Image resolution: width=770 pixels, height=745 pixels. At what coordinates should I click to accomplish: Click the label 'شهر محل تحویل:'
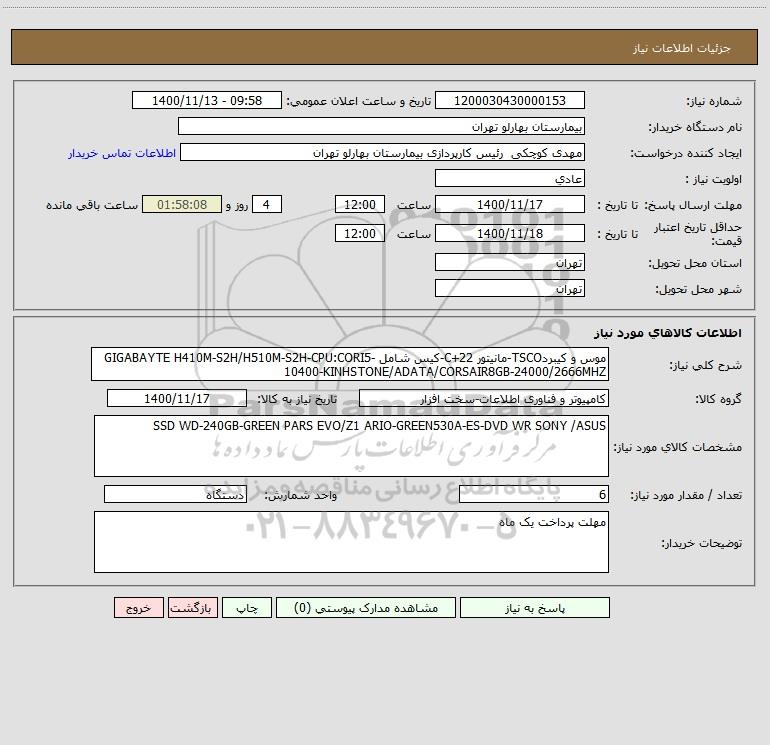tap(699, 290)
